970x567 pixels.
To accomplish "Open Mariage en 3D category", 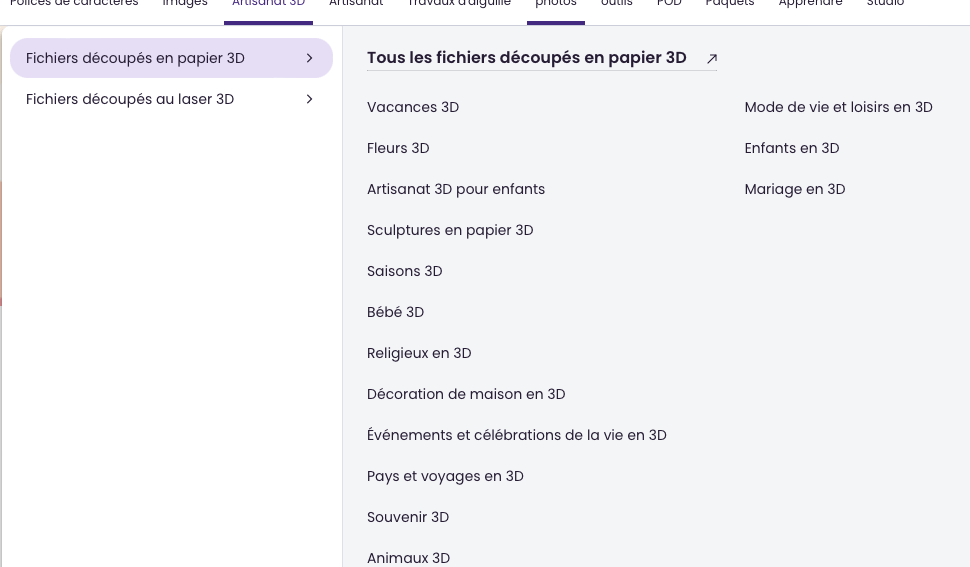I will tap(794, 189).
